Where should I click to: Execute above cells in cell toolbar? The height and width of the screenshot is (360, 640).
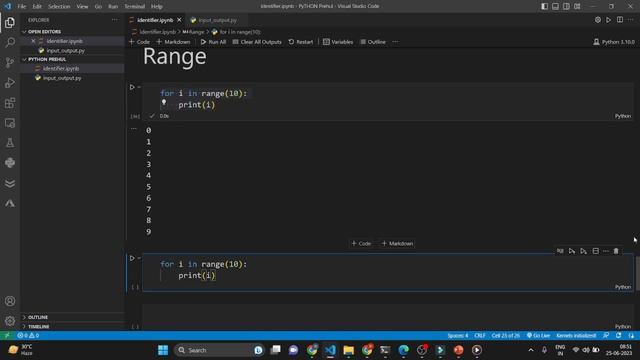point(572,251)
